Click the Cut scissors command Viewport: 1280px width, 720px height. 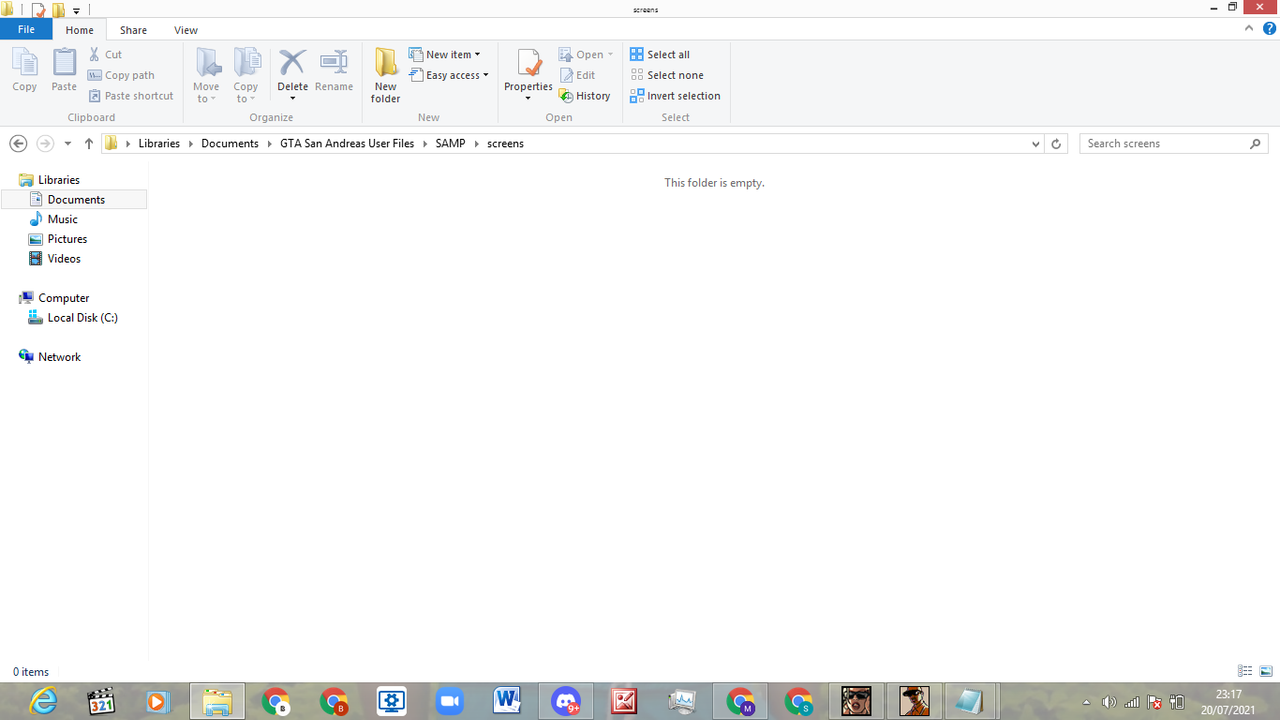(105, 55)
